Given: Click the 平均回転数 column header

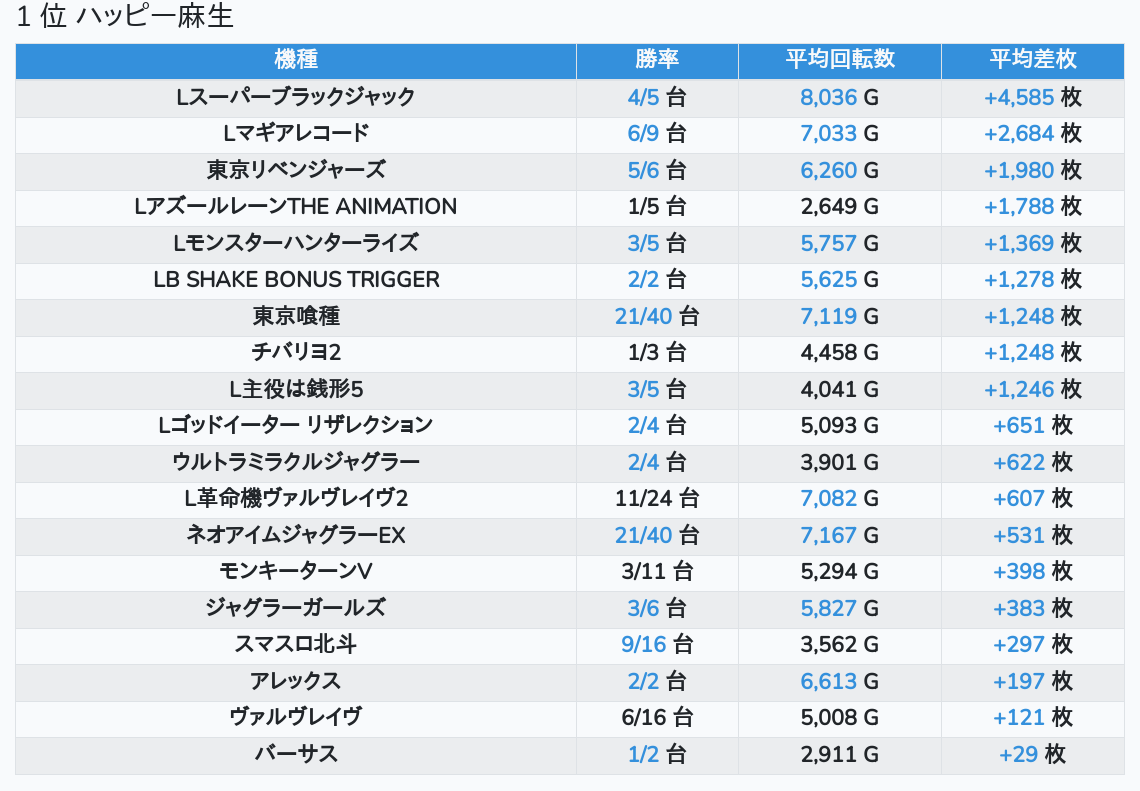Looking at the screenshot, I should tap(839, 60).
